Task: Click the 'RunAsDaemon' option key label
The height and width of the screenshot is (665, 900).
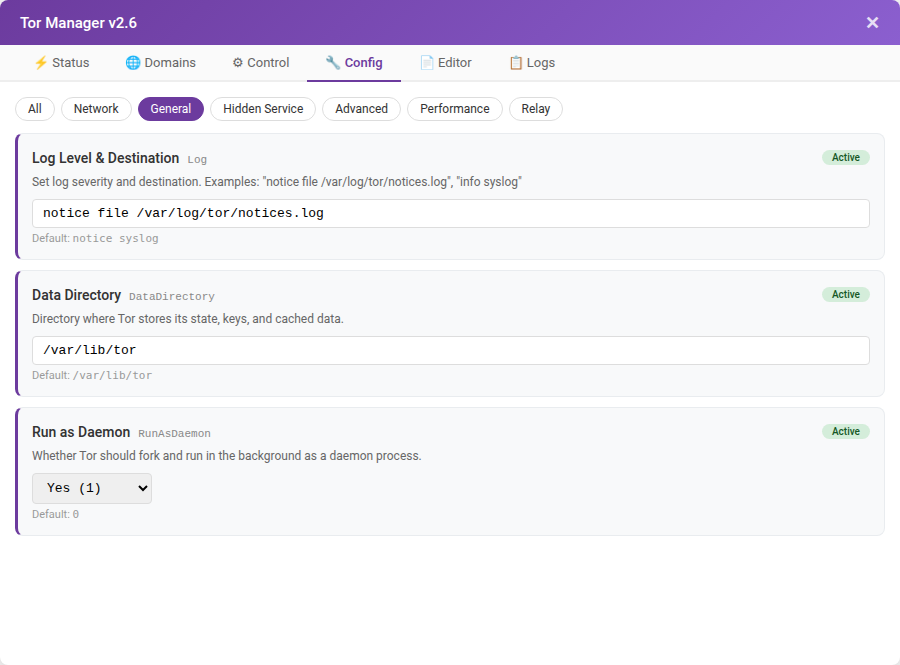Action: (174, 434)
